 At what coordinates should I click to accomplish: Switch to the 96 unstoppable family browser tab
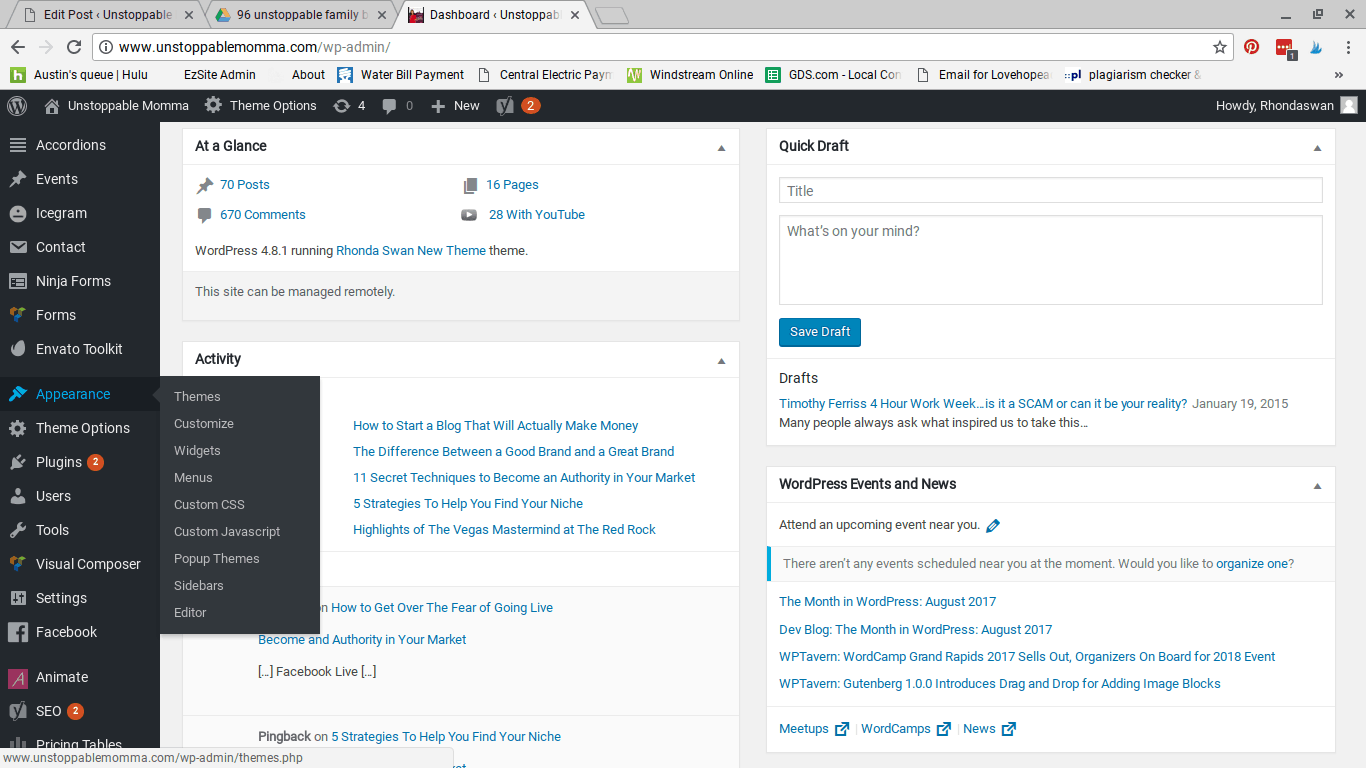[x=300, y=15]
